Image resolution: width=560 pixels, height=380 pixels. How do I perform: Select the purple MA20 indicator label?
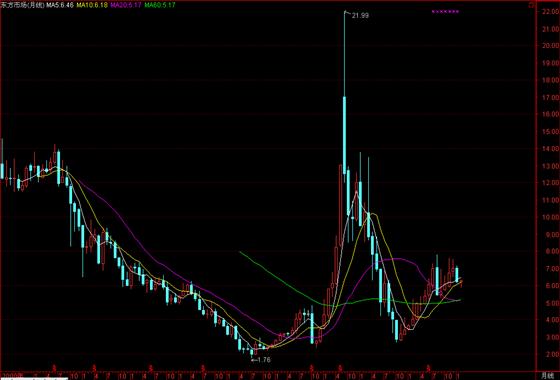tap(126, 5)
